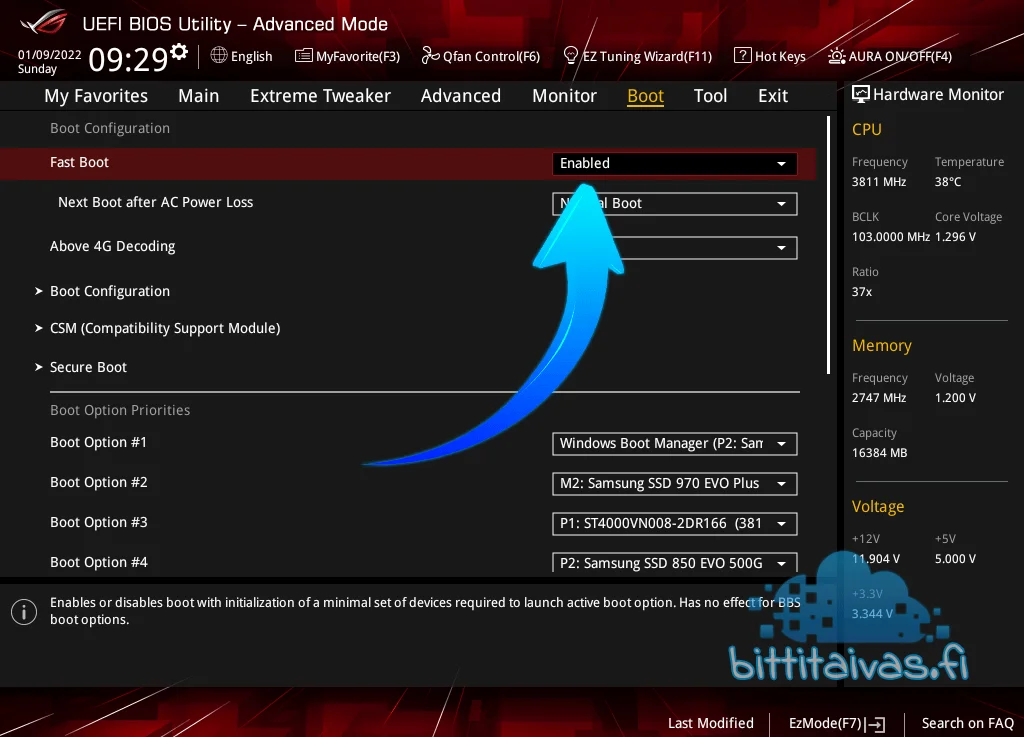The width and height of the screenshot is (1024, 737).
Task: Click the settings list scrollbar
Action: (828, 245)
